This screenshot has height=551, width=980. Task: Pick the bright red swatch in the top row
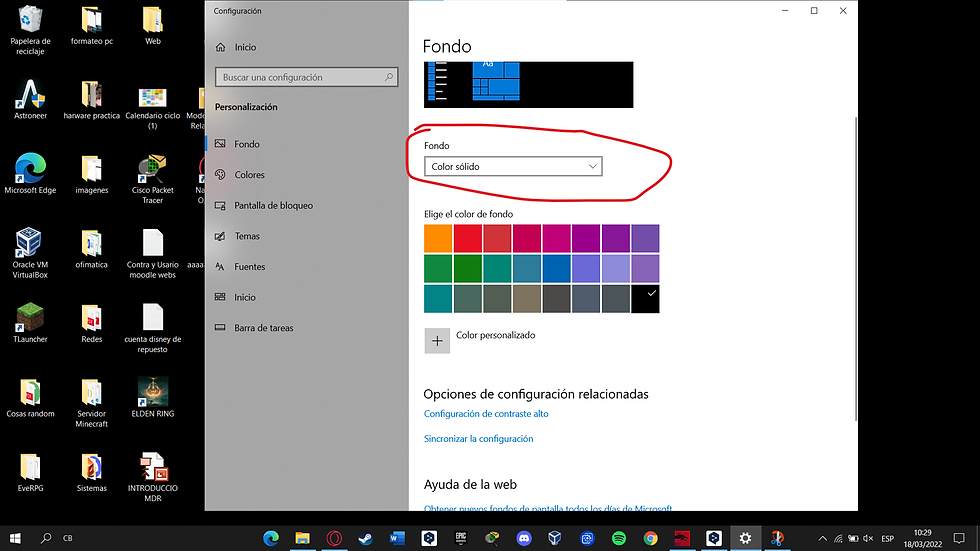(x=468, y=239)
